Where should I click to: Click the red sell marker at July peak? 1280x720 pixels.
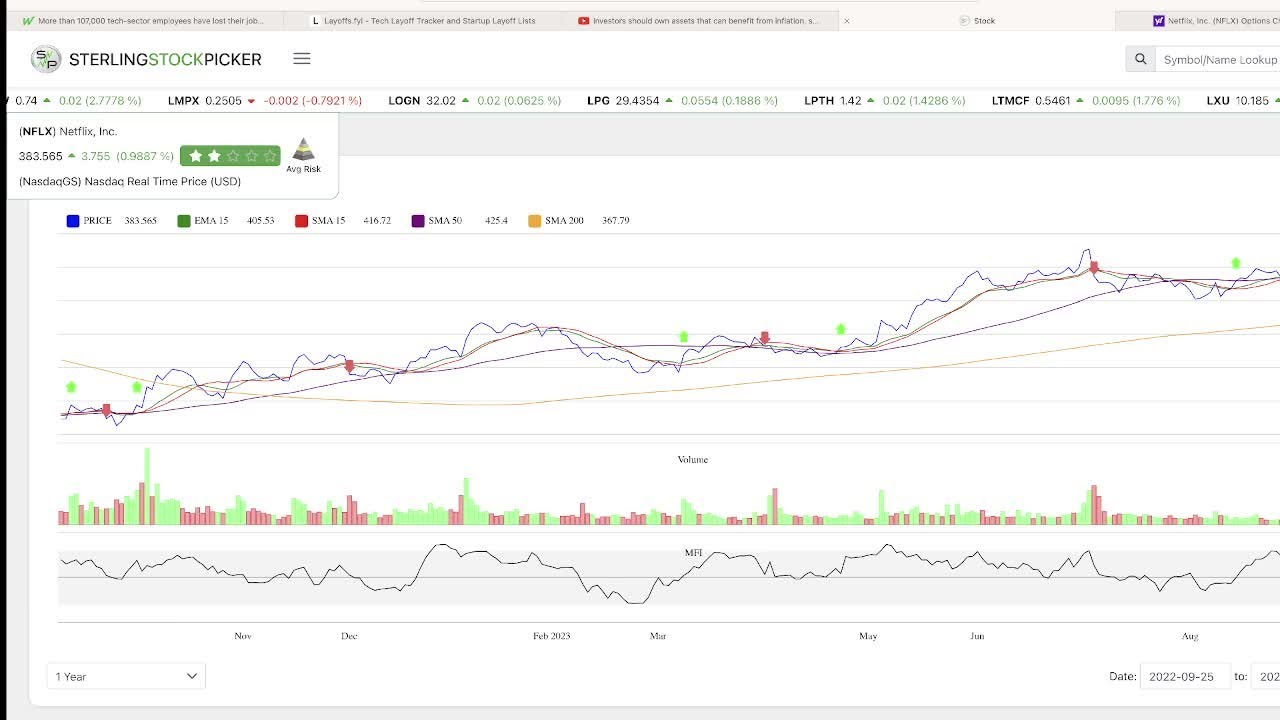1094,267
